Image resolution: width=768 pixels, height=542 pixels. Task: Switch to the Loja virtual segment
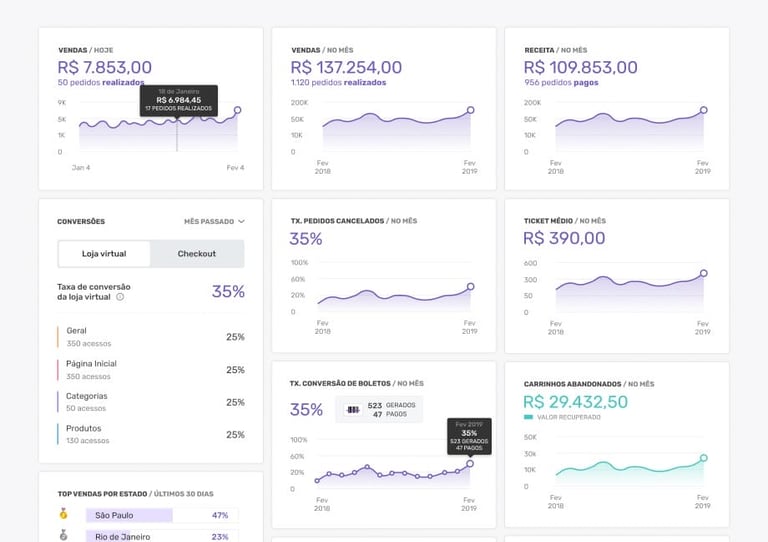tap(104, 254)
